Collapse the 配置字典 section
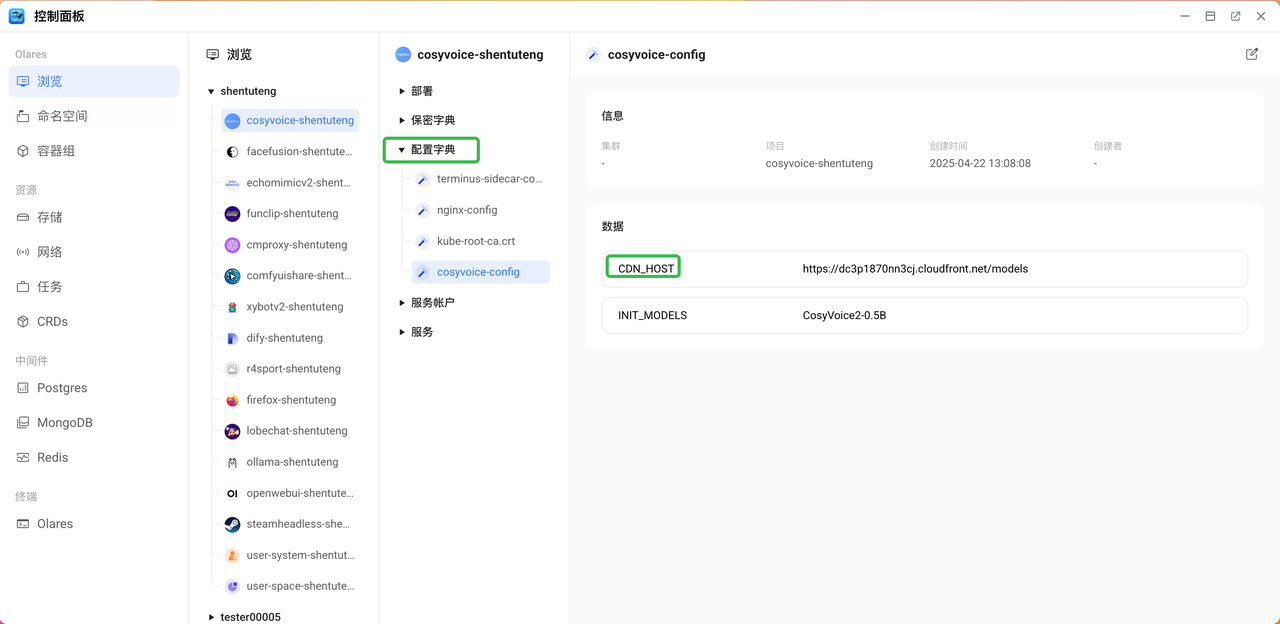The image size is (1280, 624). pos(402,150)
